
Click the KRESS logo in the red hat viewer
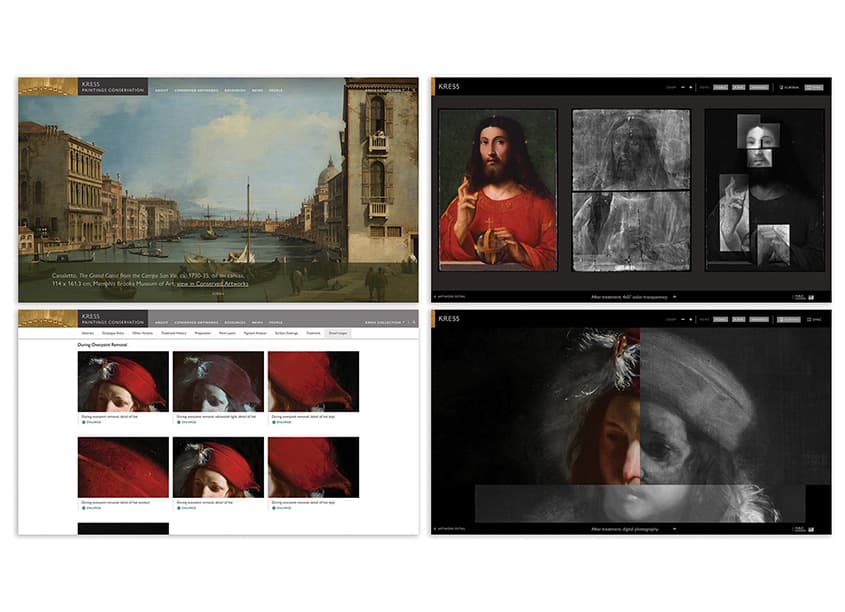click(449, 318)
